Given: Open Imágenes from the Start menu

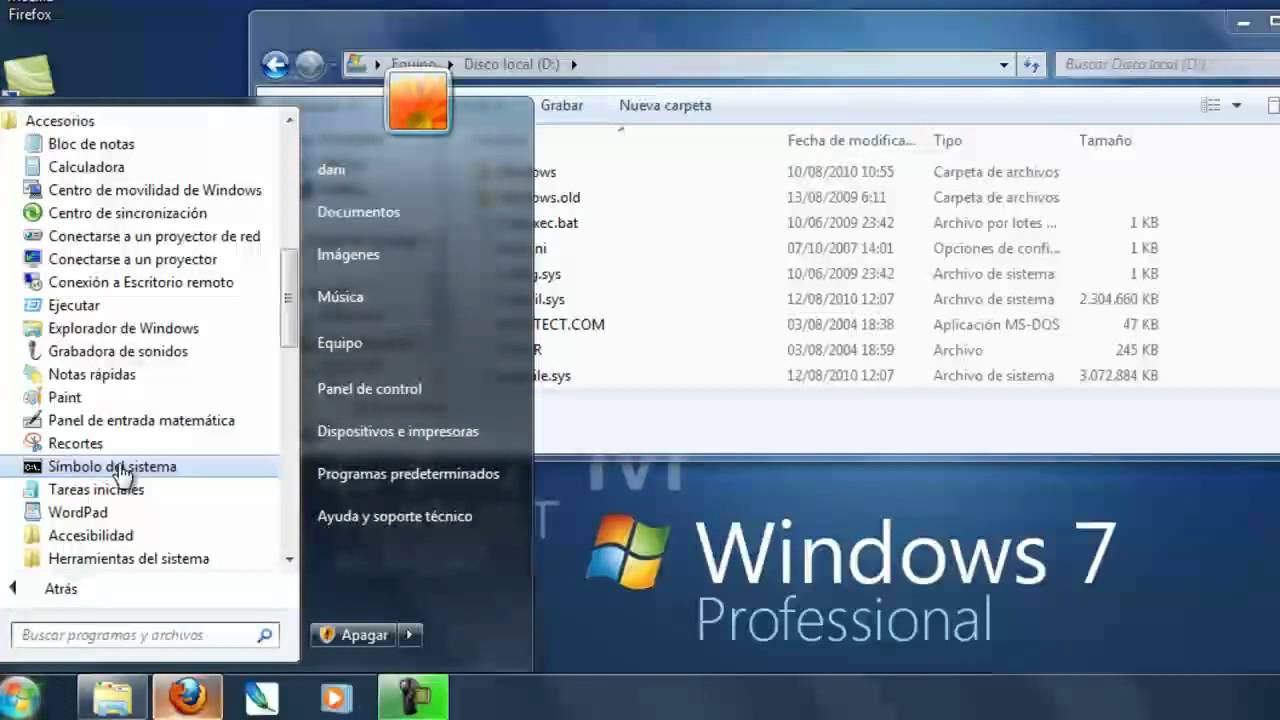Looking at the screenshot, I should (348, 254).
